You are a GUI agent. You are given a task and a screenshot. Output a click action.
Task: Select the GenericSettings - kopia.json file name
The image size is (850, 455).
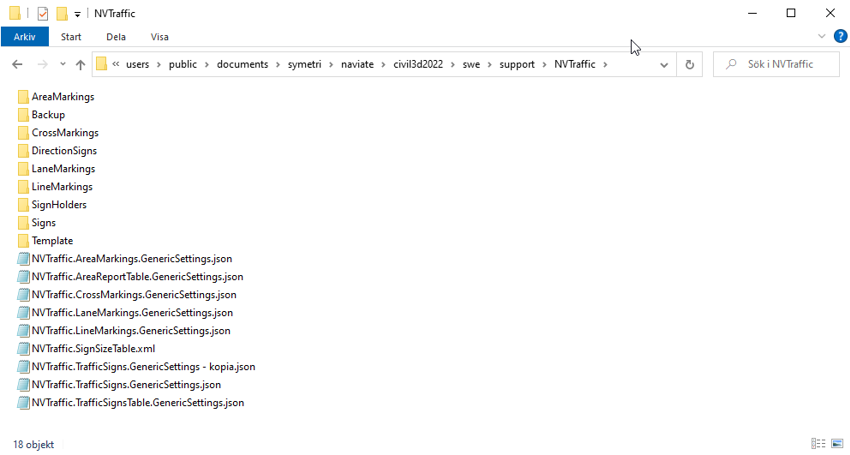143,367
